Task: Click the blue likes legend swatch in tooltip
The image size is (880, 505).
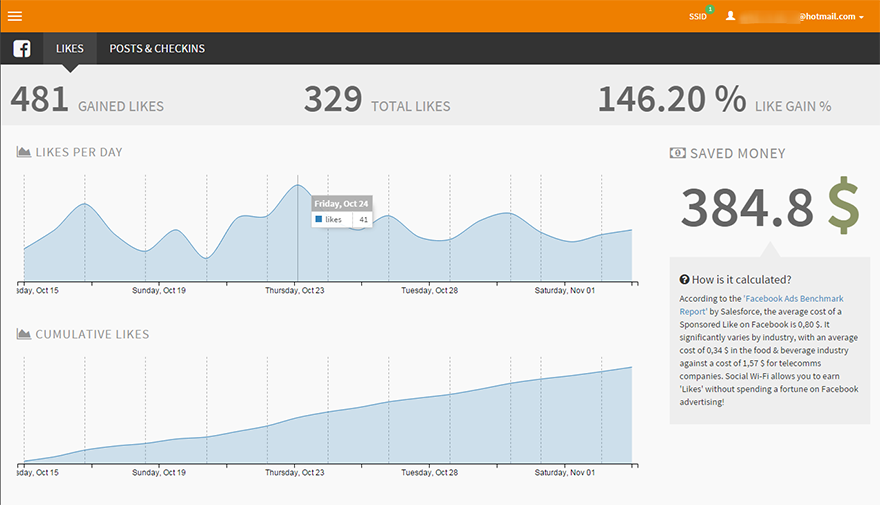Action: point(319,219)
